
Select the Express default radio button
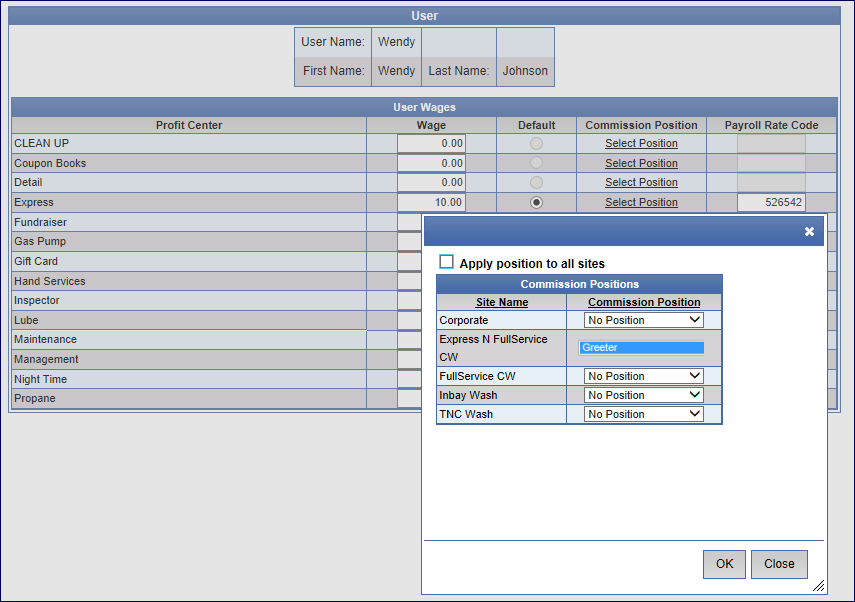point(536,202)
